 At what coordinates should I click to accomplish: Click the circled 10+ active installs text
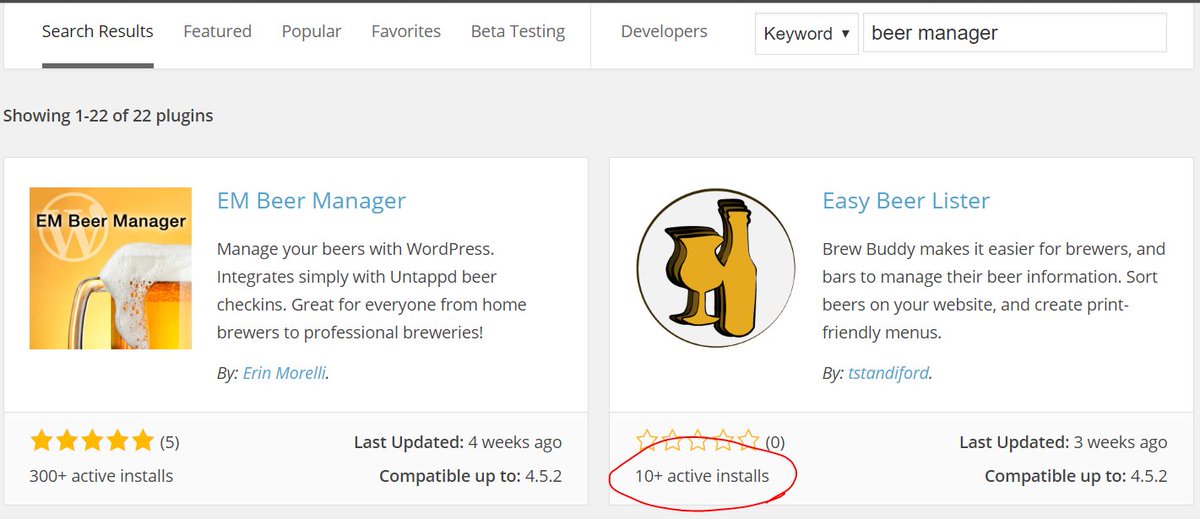pyautogui.click(x=702, y=476)
